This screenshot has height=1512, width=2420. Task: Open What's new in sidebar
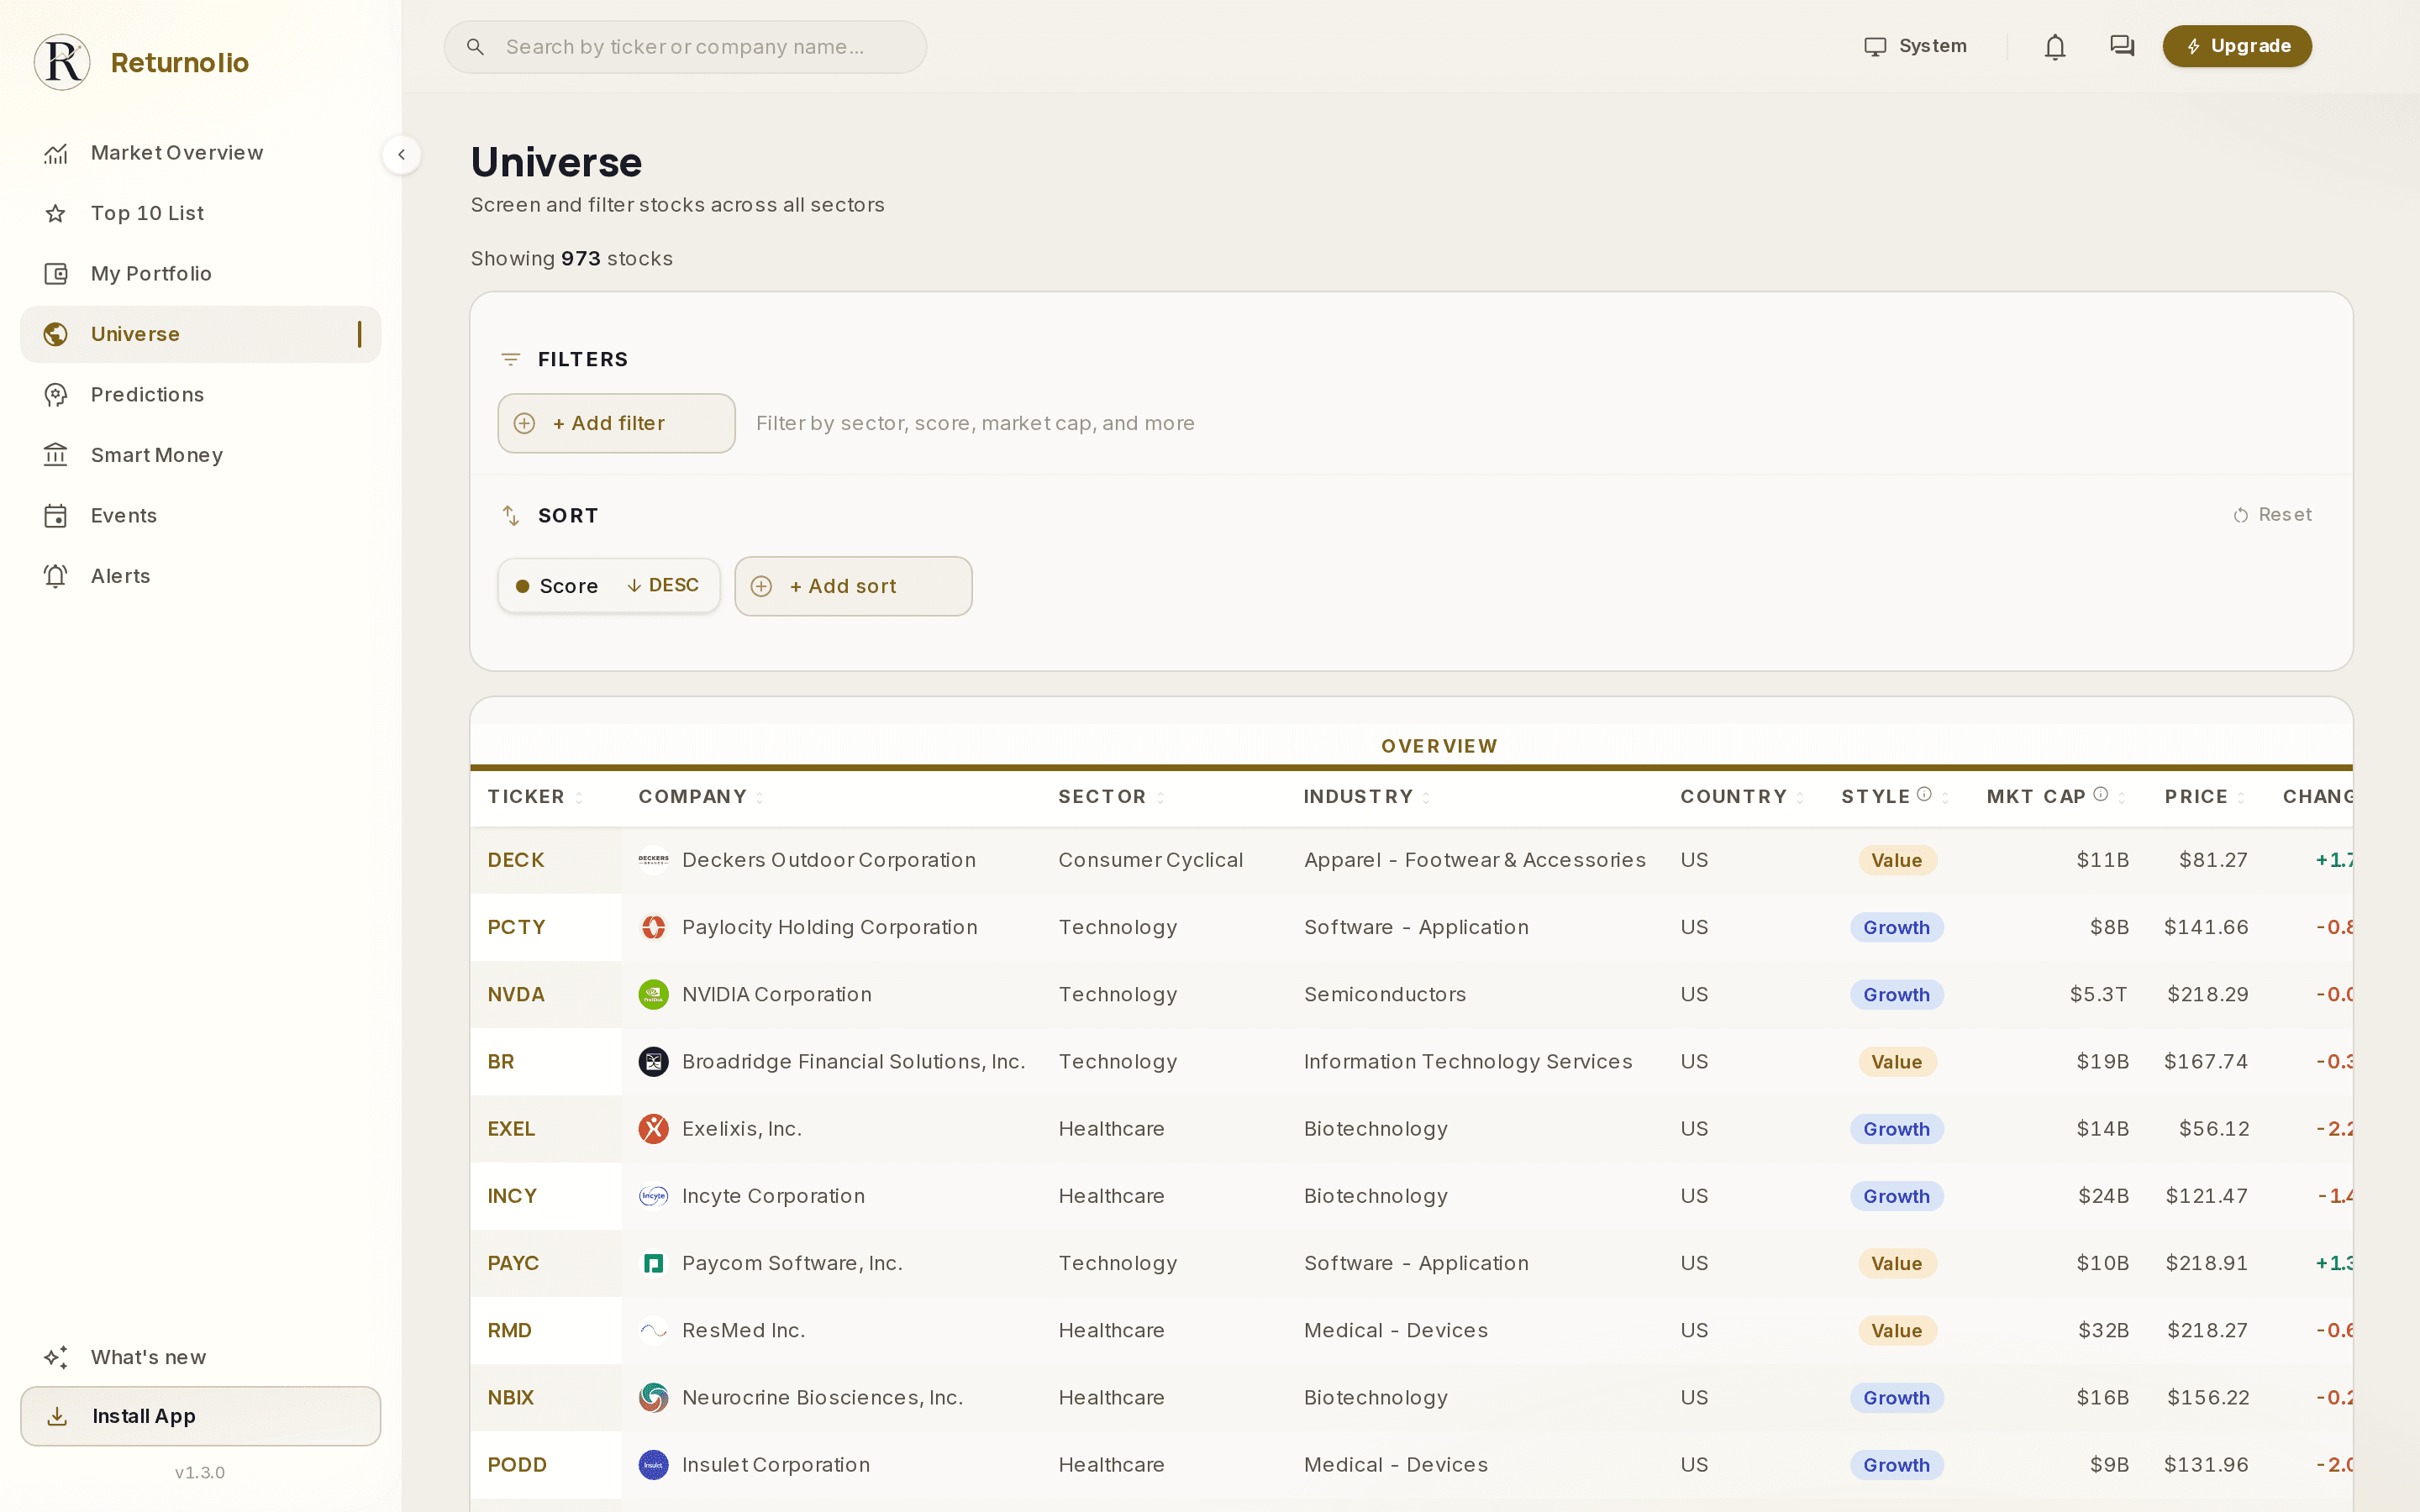point(200,1357)
